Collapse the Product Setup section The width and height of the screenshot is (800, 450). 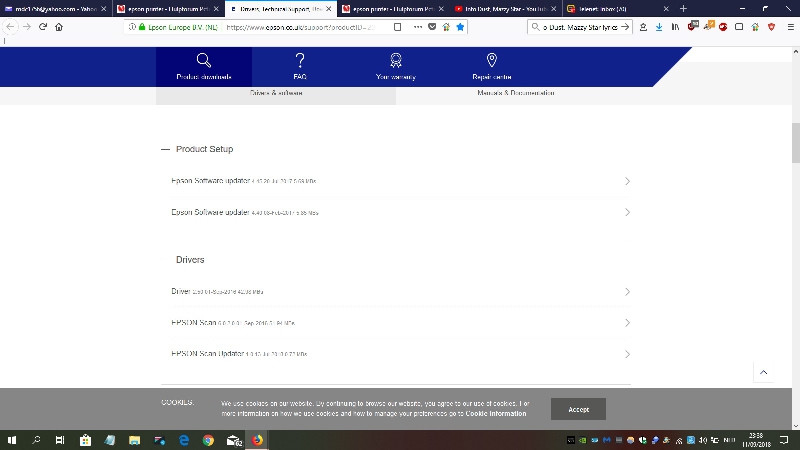pyautogui.click(x=165, y=149)
